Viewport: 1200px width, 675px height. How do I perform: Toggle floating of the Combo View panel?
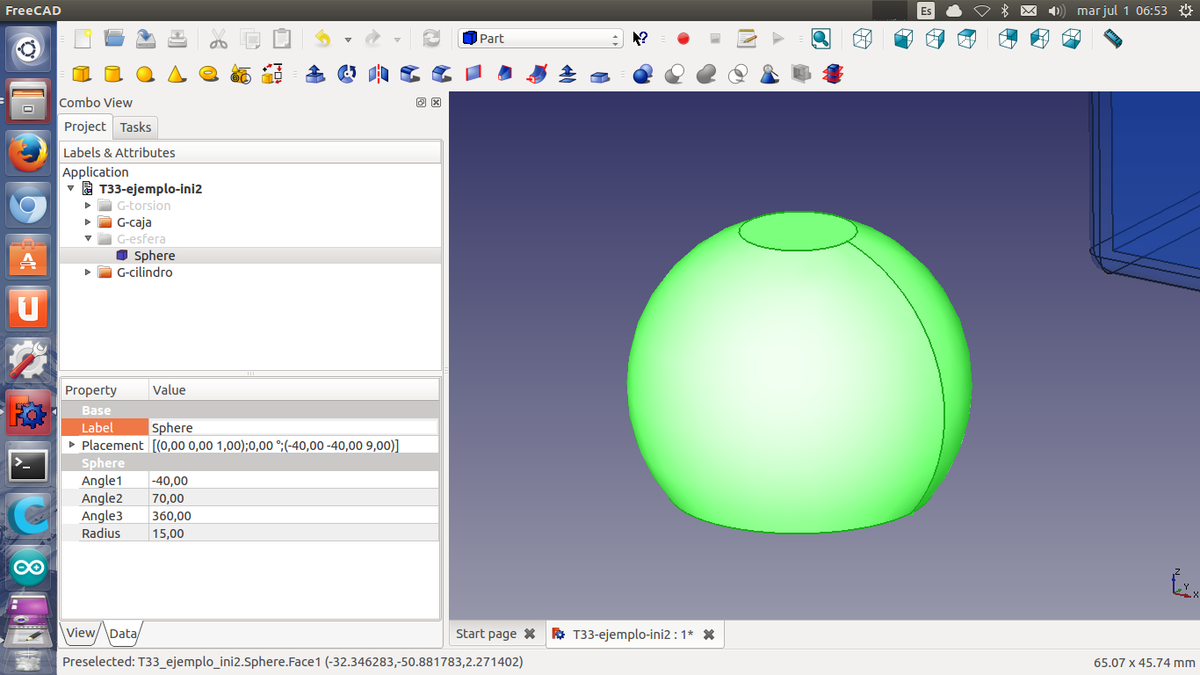(x=421, y=103)
